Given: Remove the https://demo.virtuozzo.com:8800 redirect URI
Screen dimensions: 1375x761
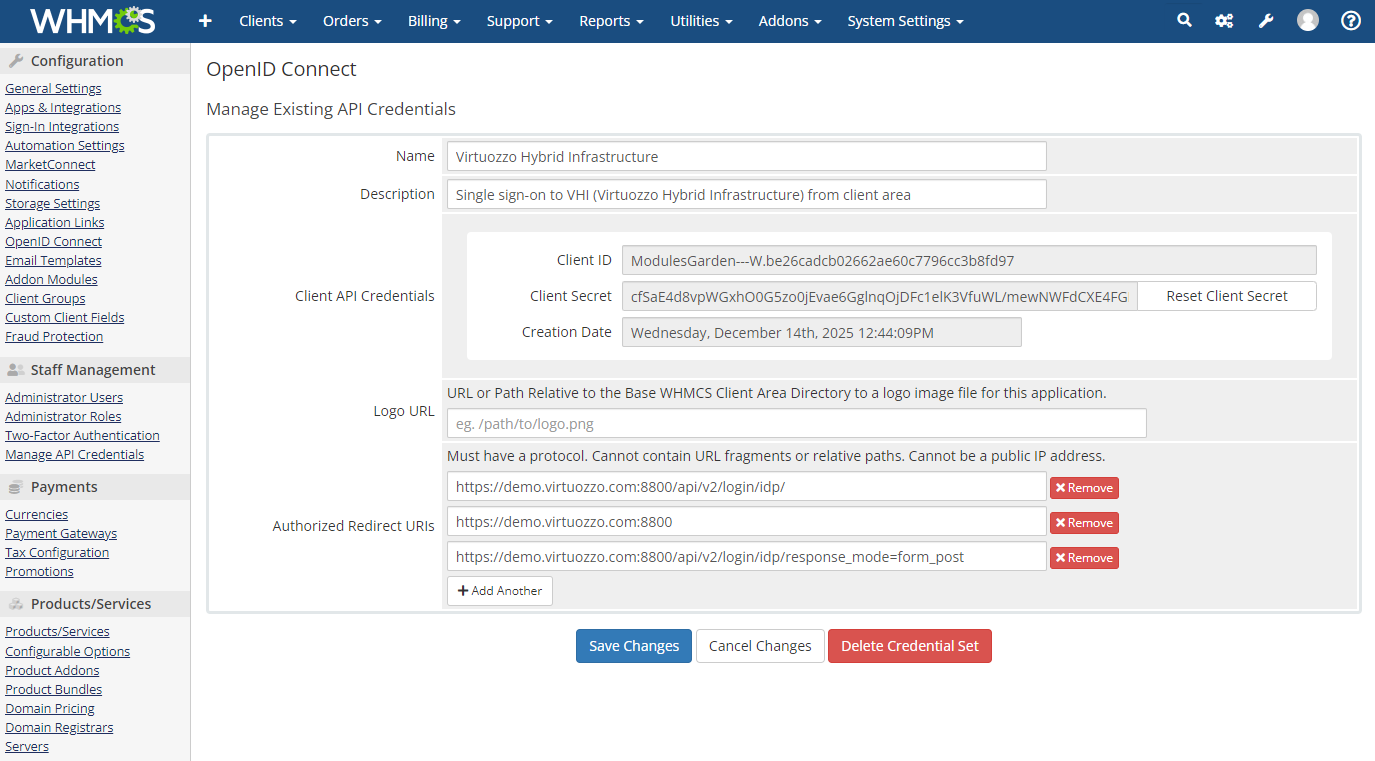Looking at the screenshot, I should (x=1084, y=522).
